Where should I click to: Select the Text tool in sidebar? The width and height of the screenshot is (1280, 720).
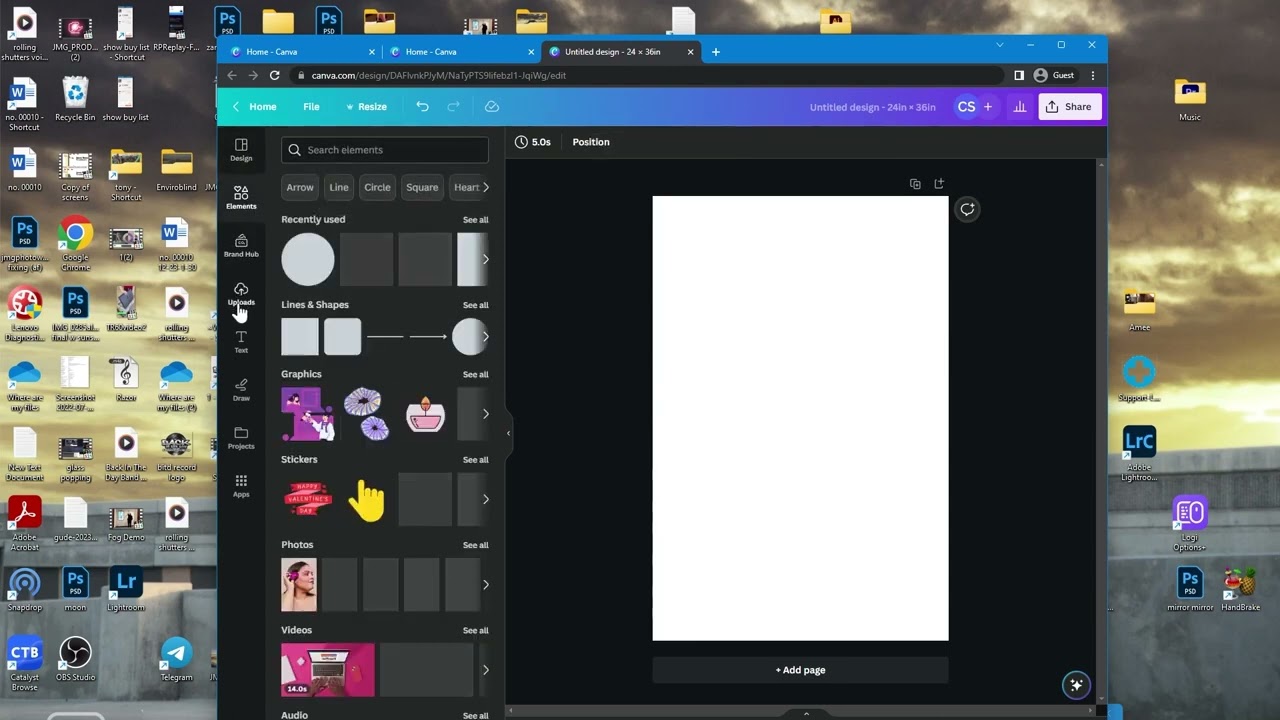[x=241, y=341]
